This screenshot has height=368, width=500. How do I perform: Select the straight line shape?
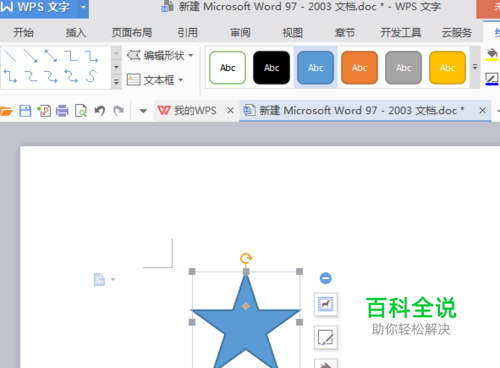click(10, 56)
